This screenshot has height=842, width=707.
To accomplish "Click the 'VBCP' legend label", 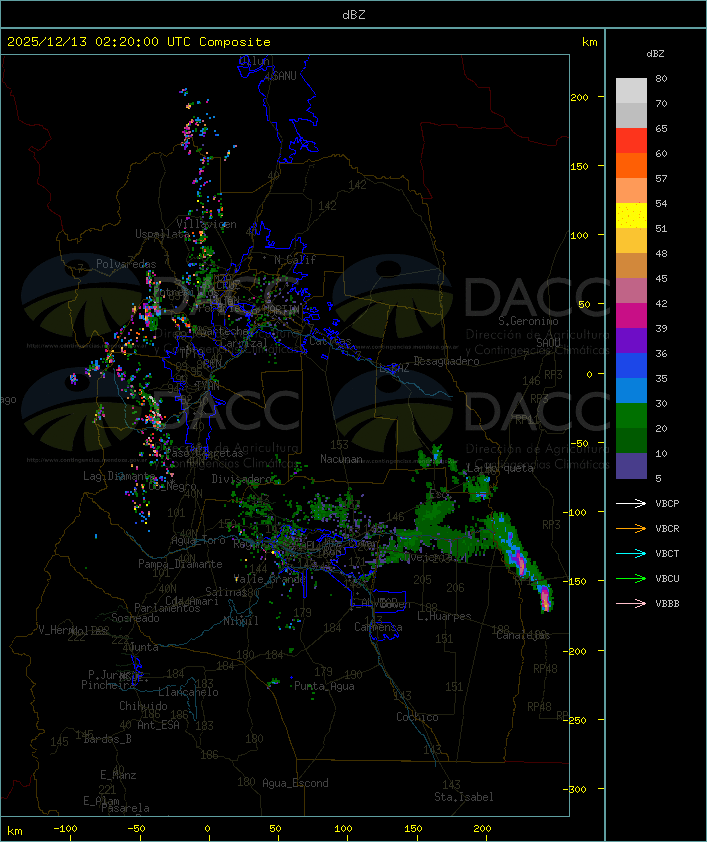I will pos(667,504).
